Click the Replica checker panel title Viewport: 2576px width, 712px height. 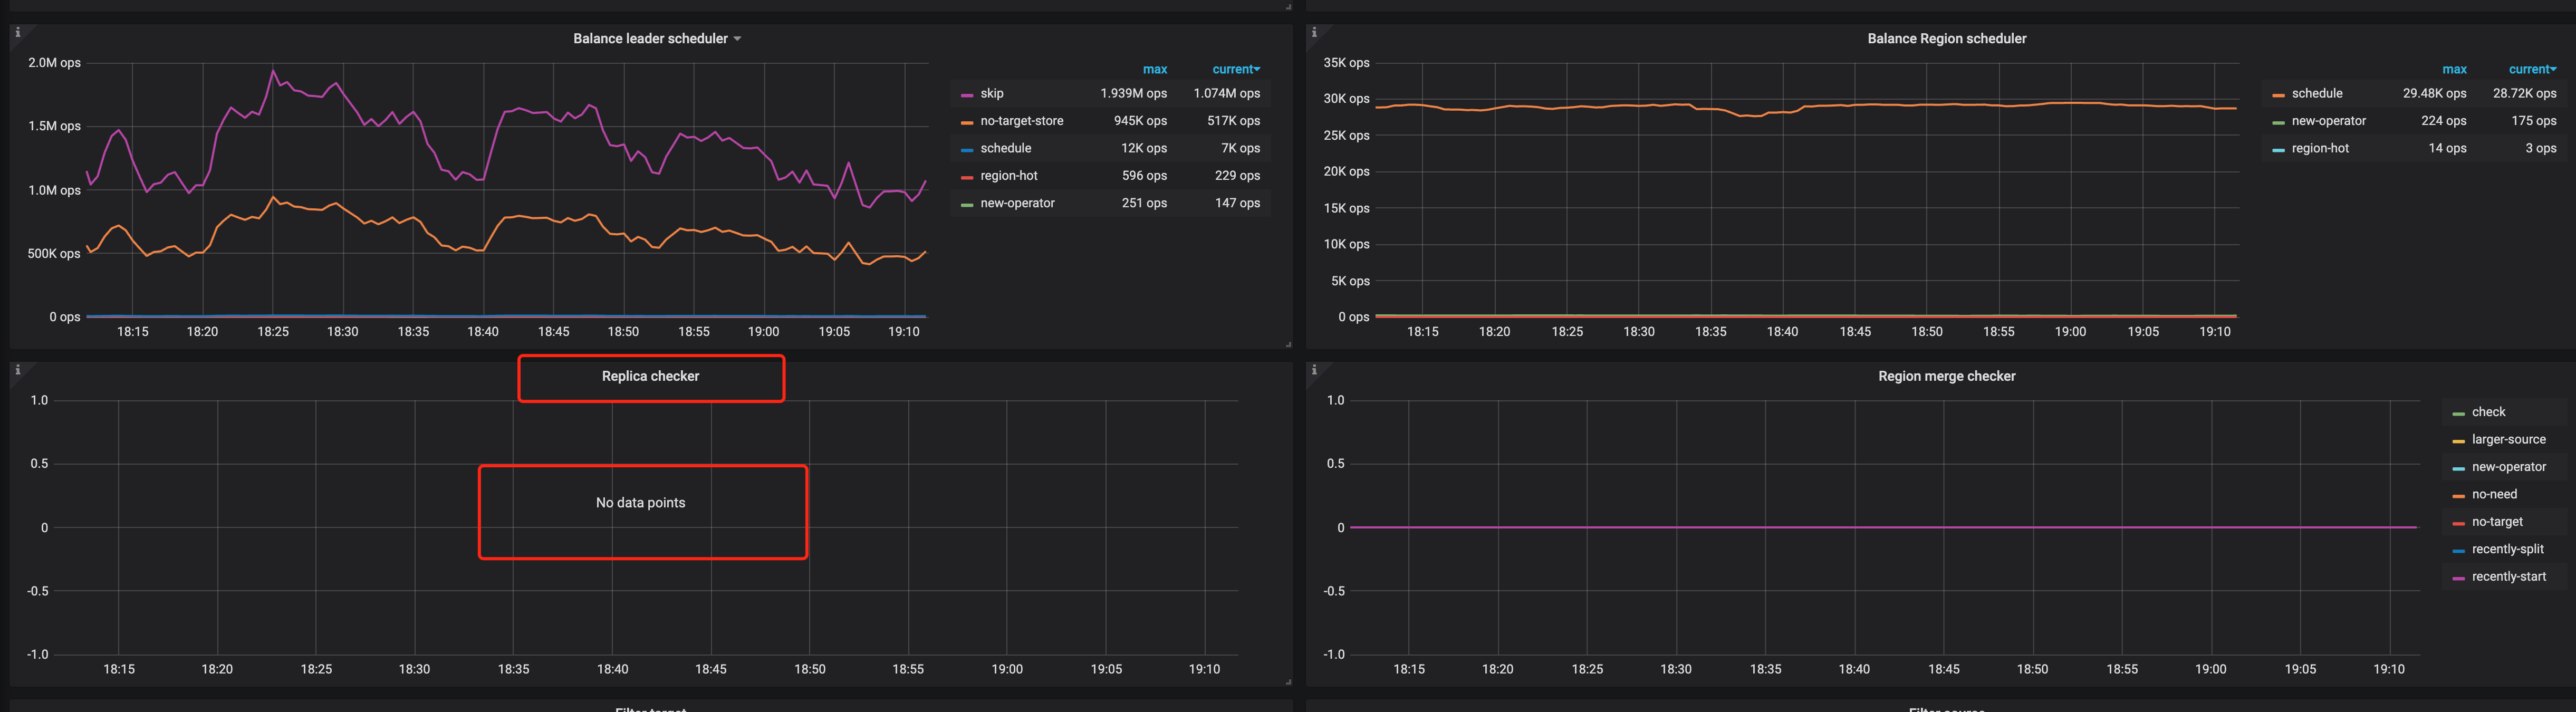pyautogui.click(x=650, y=376)
